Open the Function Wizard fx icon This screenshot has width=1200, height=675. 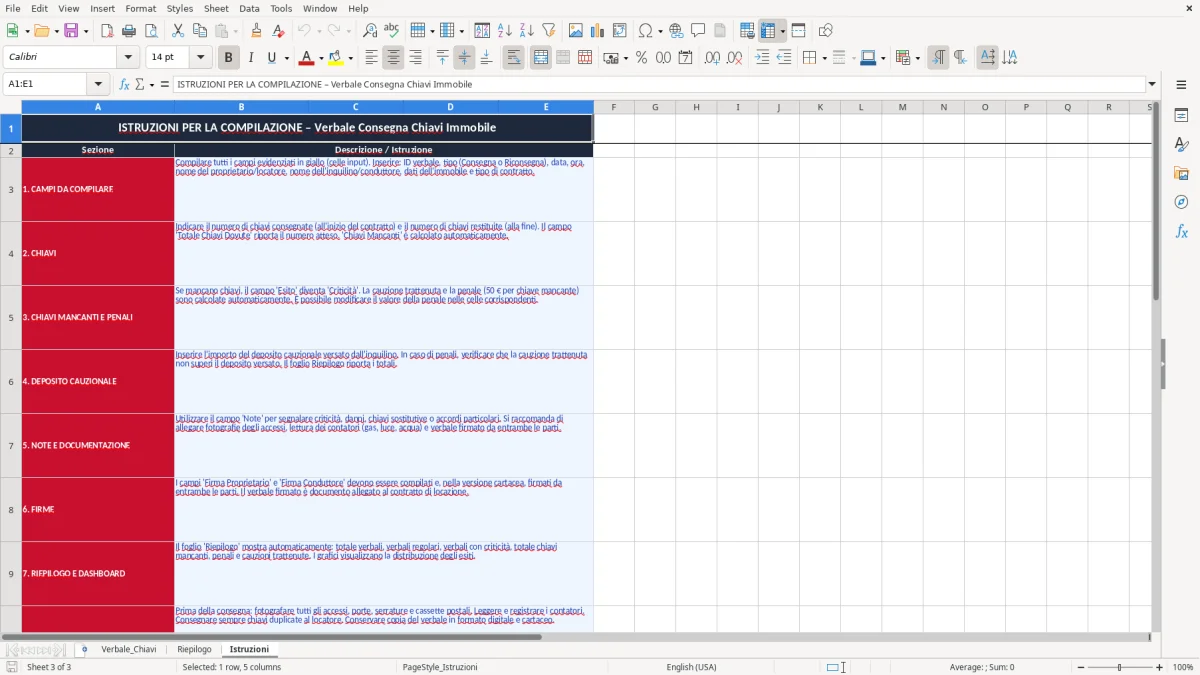click(x=124, y=84)
